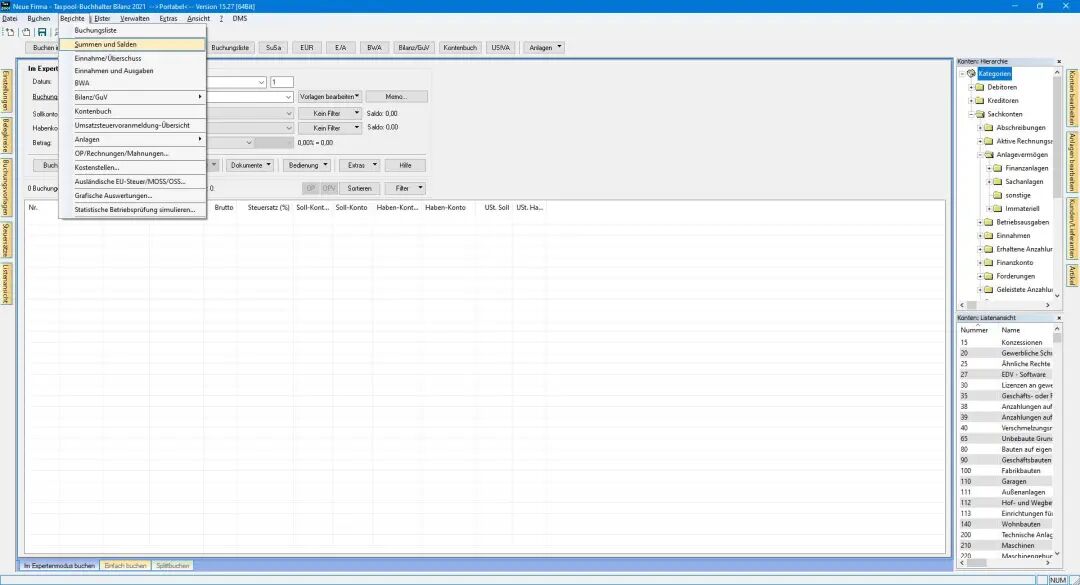Restore down the application window
Screen dimensions: 1080x585
click(1040, 6)
